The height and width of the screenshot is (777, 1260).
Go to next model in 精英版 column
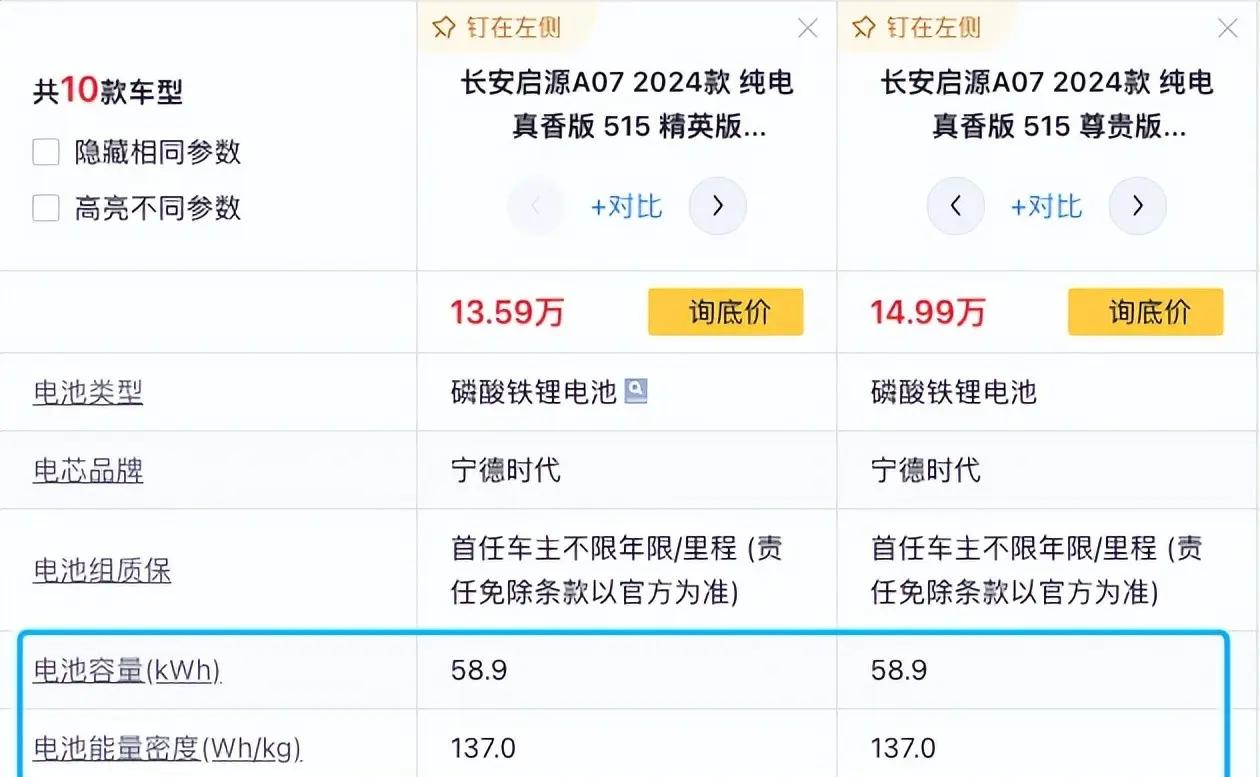pyautogui.click(x=717, y=206)
